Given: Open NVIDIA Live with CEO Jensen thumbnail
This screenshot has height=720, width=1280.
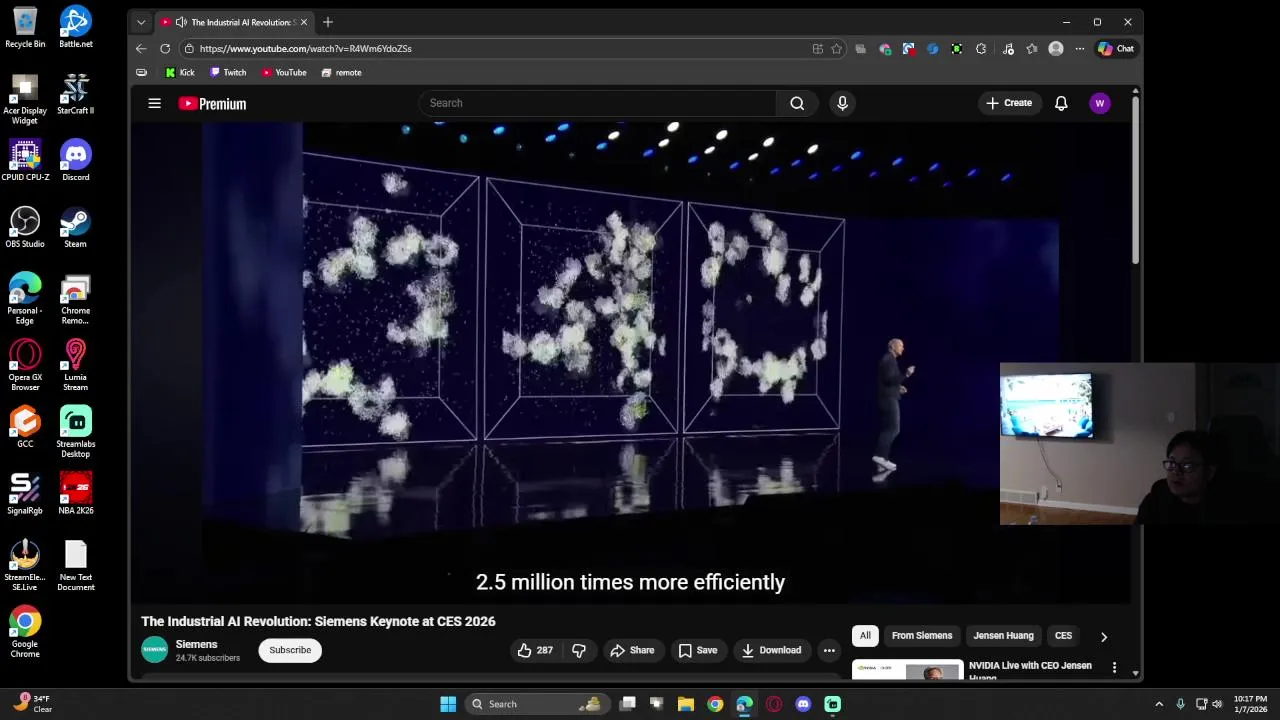Looking at the screenshot, I should [907, 670].
